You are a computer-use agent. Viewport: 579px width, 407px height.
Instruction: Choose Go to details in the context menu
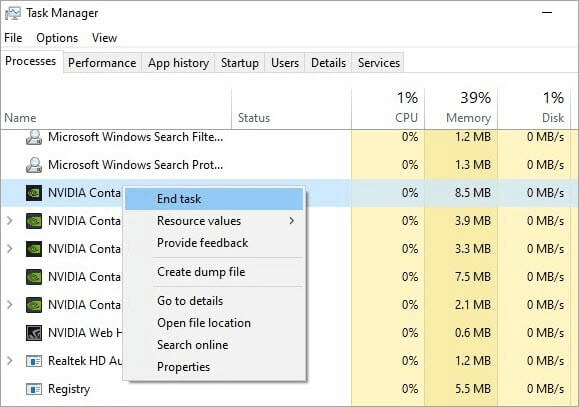click(x=214, y=301)
